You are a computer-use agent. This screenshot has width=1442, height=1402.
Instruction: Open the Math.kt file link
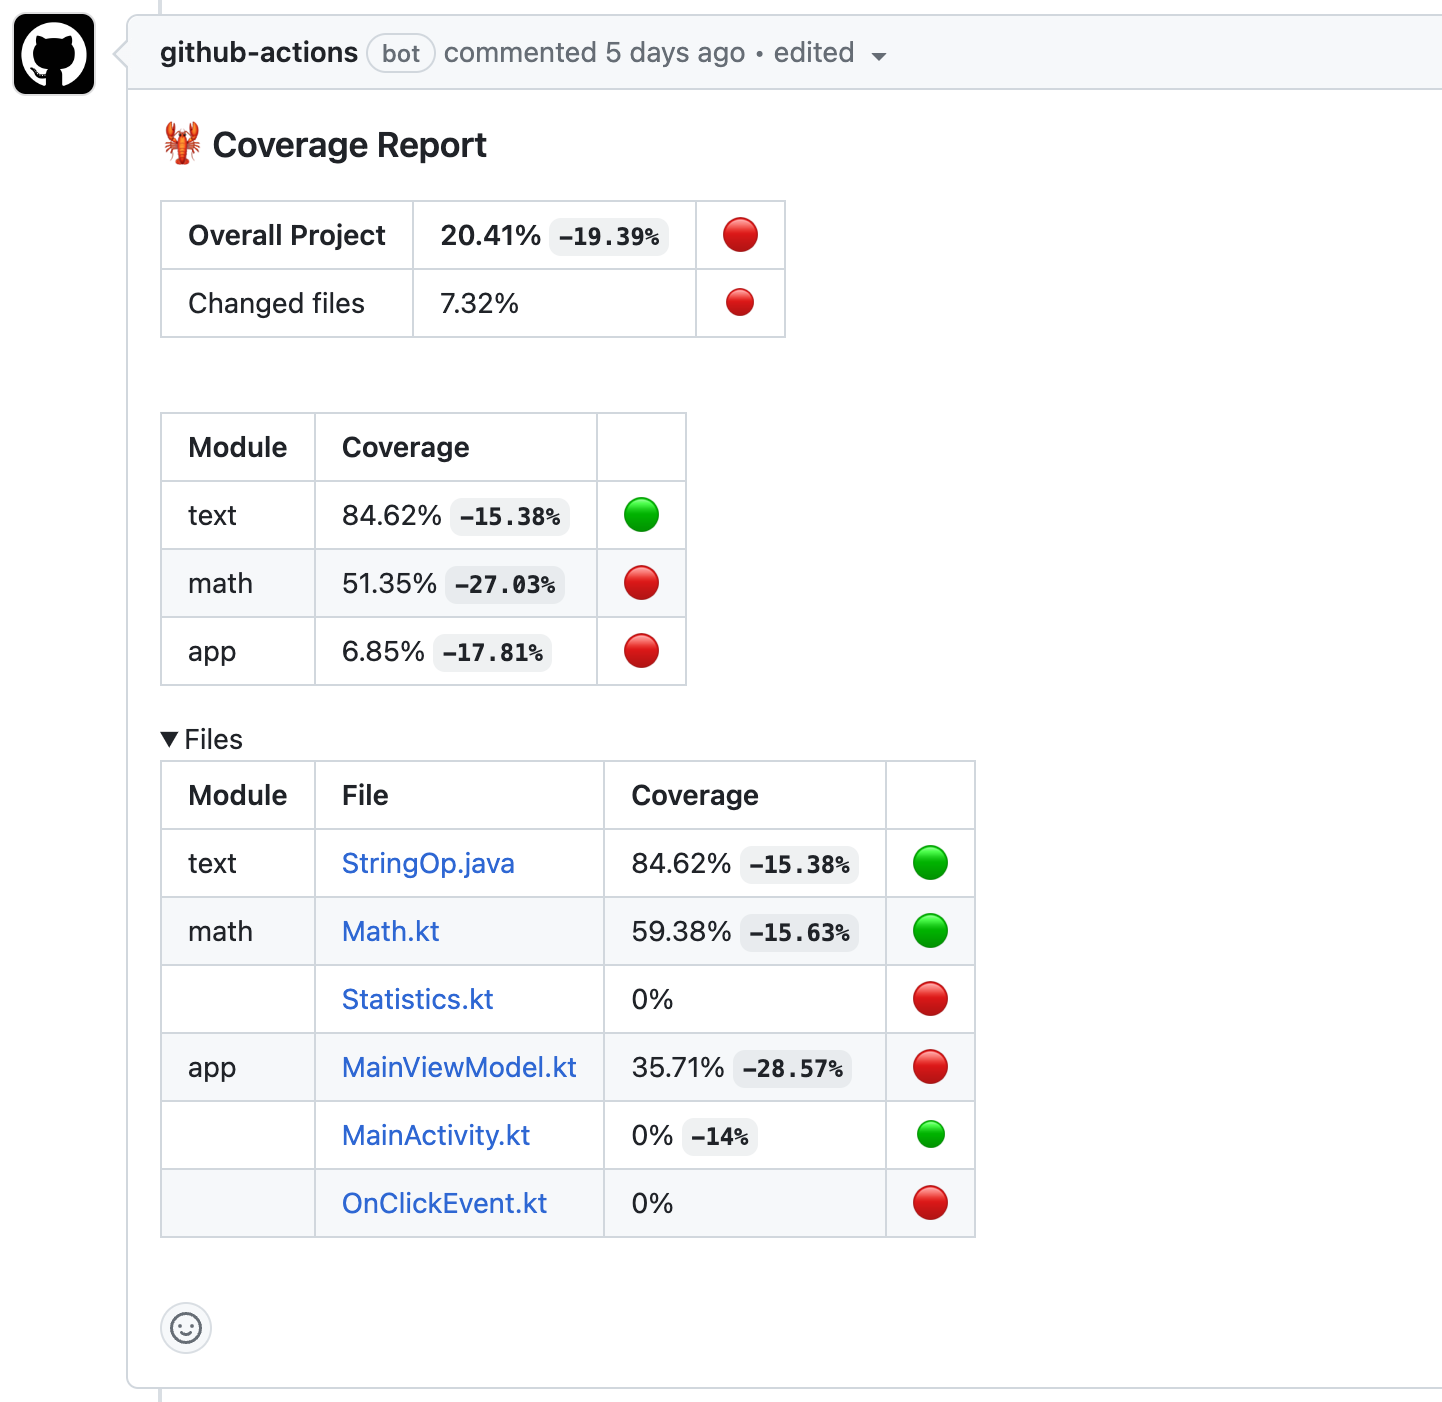coord(390,931)
